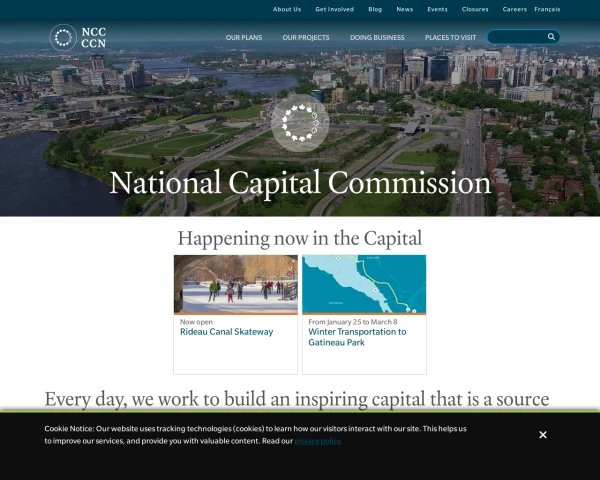
Task: Open the Gatineau Park map thumbnail
Action: [x=364, y=284]
